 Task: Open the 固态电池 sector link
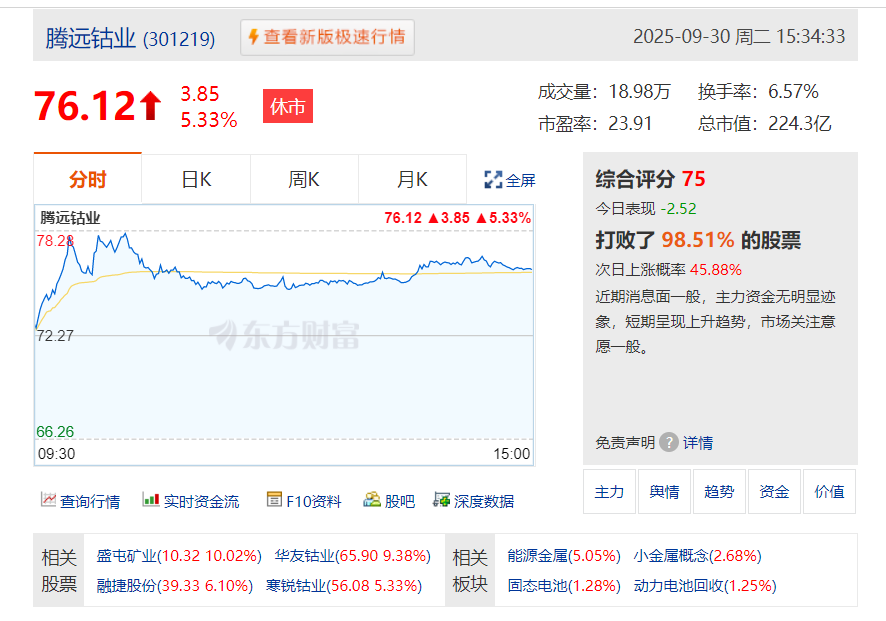coord(564,585)
